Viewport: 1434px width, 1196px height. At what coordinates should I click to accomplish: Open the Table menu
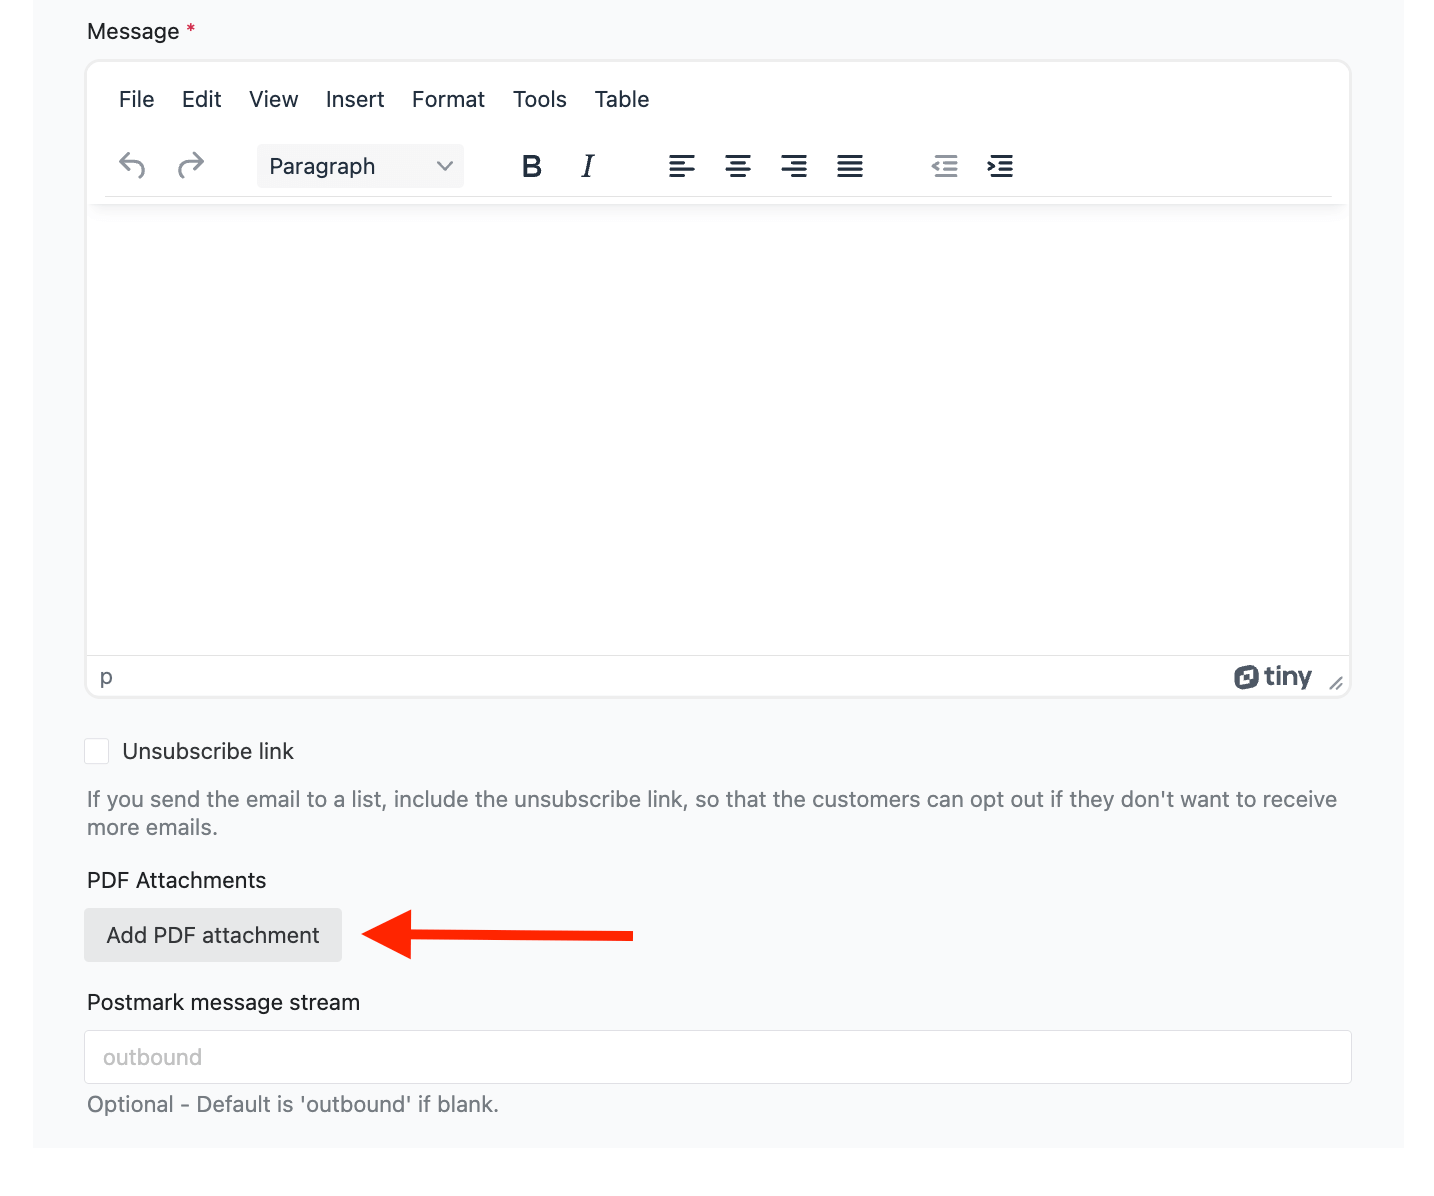(622, 99)
